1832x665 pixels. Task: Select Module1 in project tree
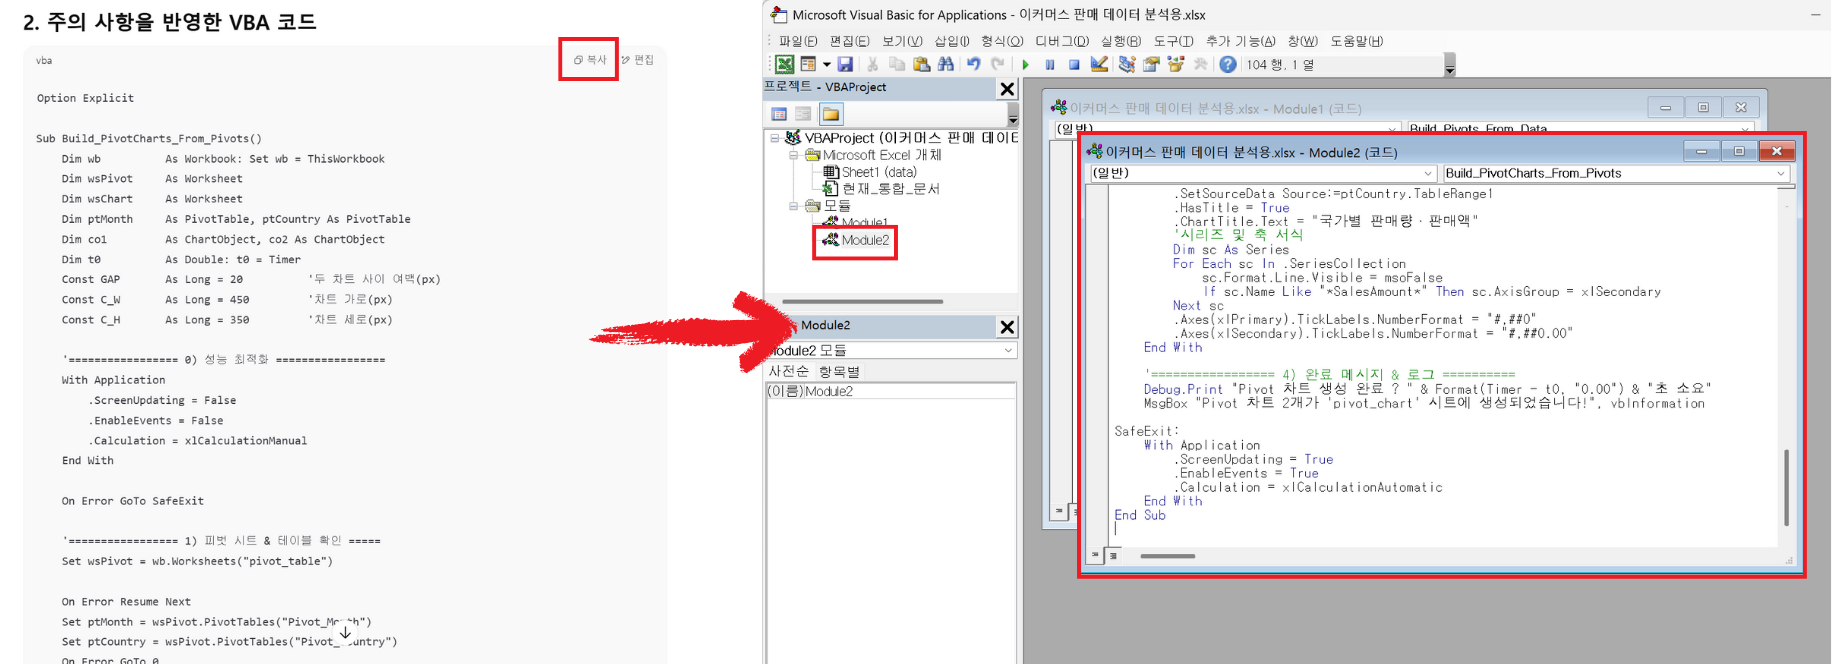coord(855,223)
